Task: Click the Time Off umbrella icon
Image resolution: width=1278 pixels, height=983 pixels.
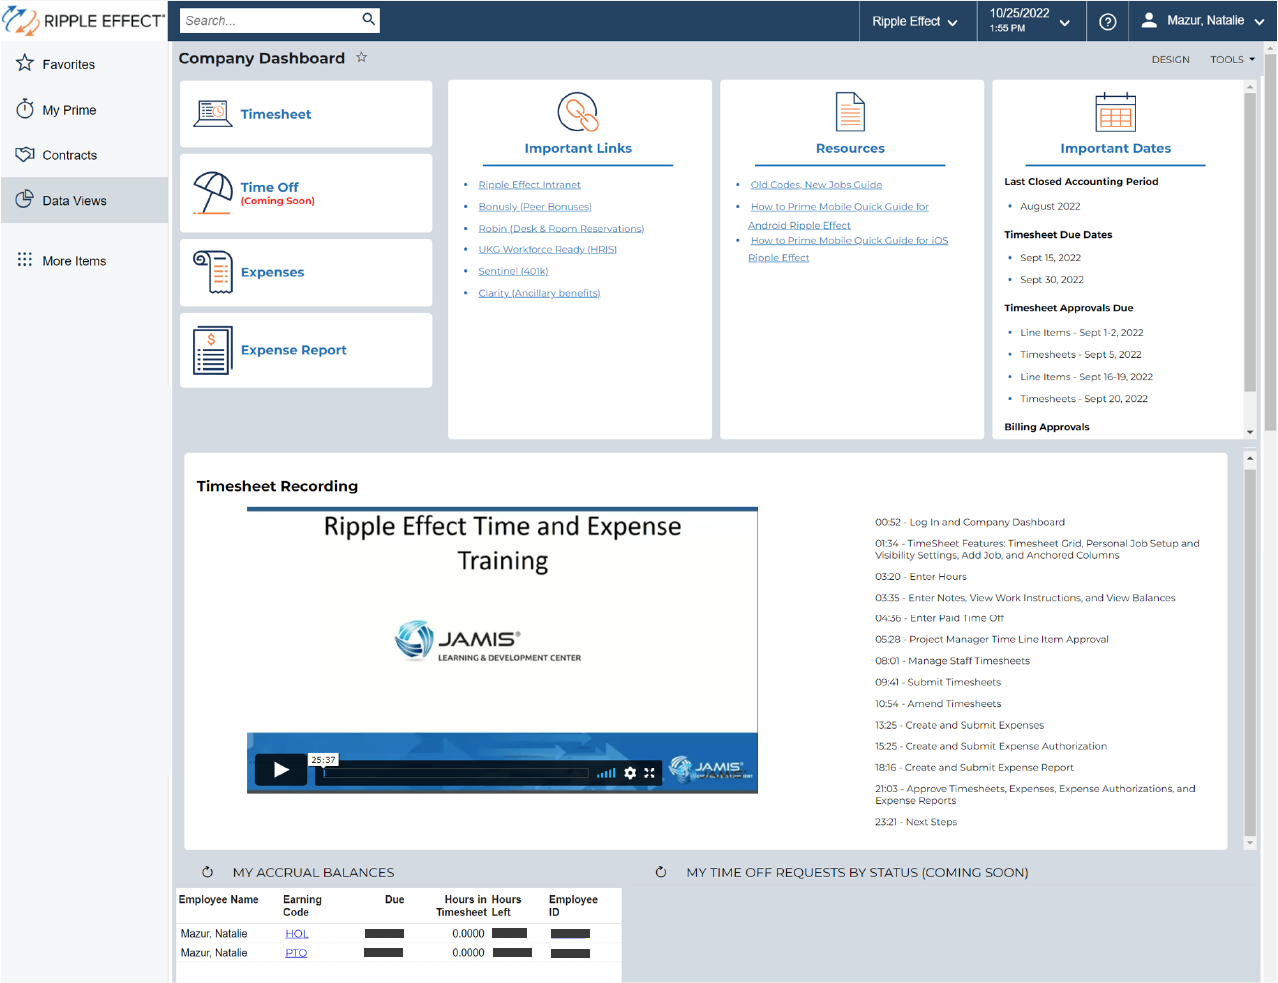Action: point(212,192)
